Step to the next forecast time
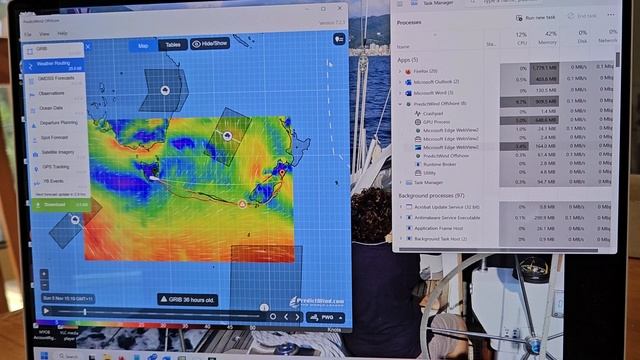Screen dimensions: 640x360 pyautogui.click(x=297, y=317)
